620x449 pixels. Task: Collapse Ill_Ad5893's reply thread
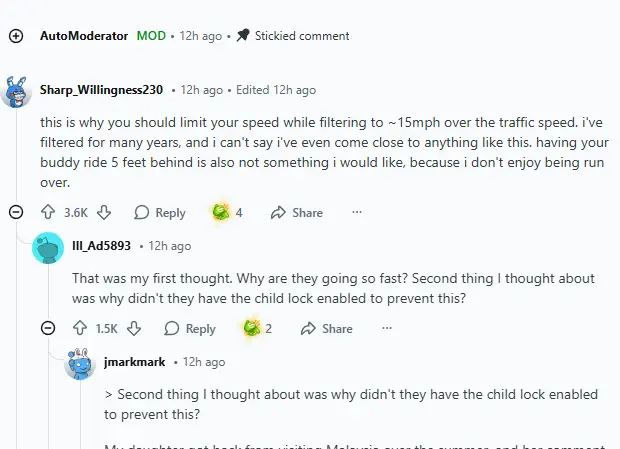[x=48, y=328]
